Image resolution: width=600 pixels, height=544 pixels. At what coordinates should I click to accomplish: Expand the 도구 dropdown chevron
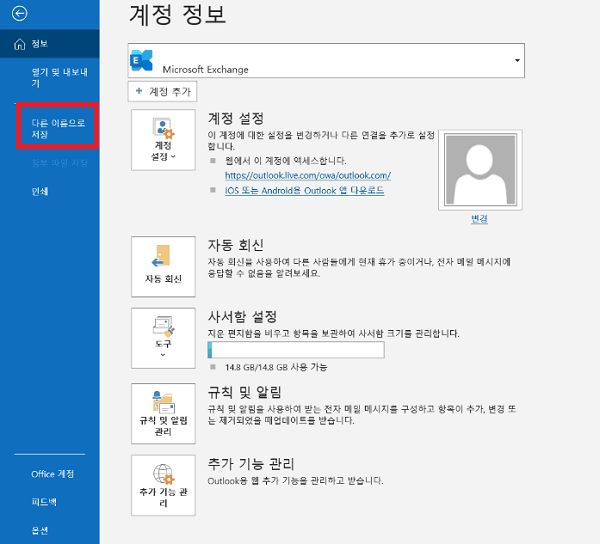163,355
